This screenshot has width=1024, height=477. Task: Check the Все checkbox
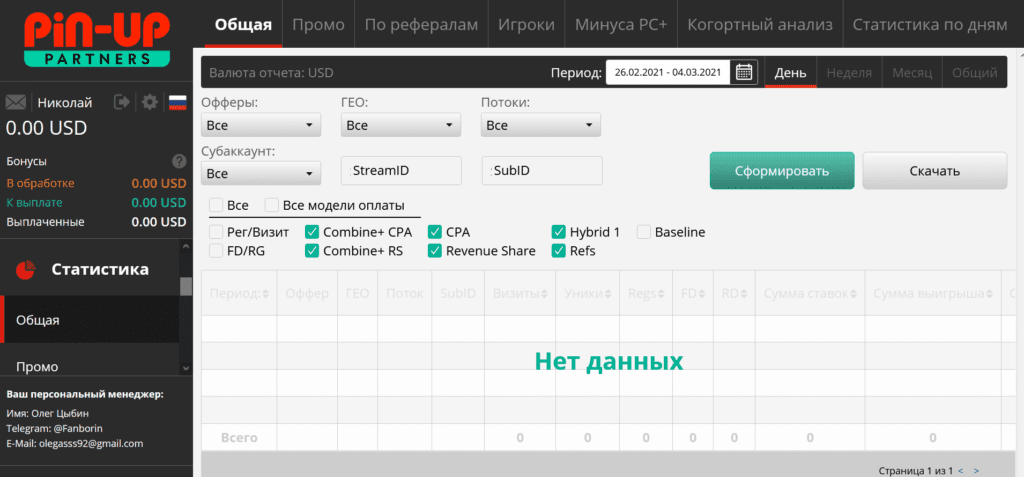click(216, 205)
